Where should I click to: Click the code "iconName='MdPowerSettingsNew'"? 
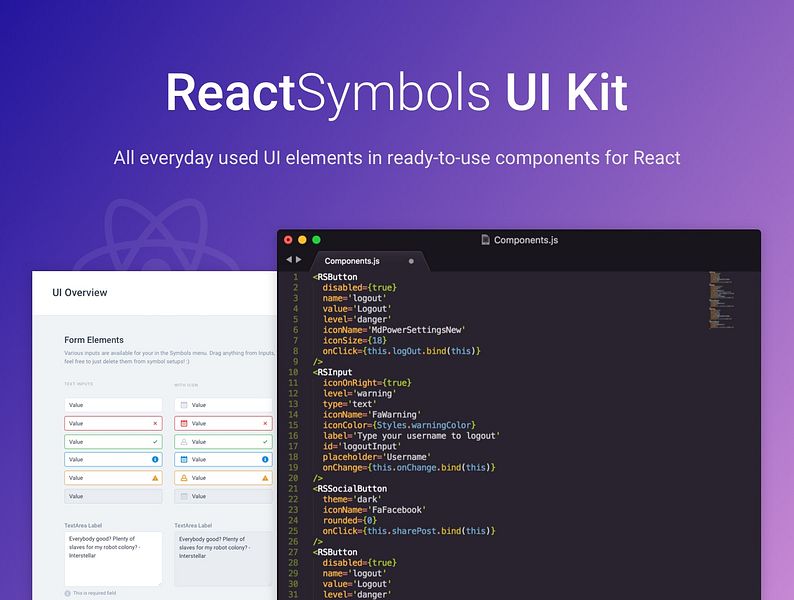pos(394,330)
